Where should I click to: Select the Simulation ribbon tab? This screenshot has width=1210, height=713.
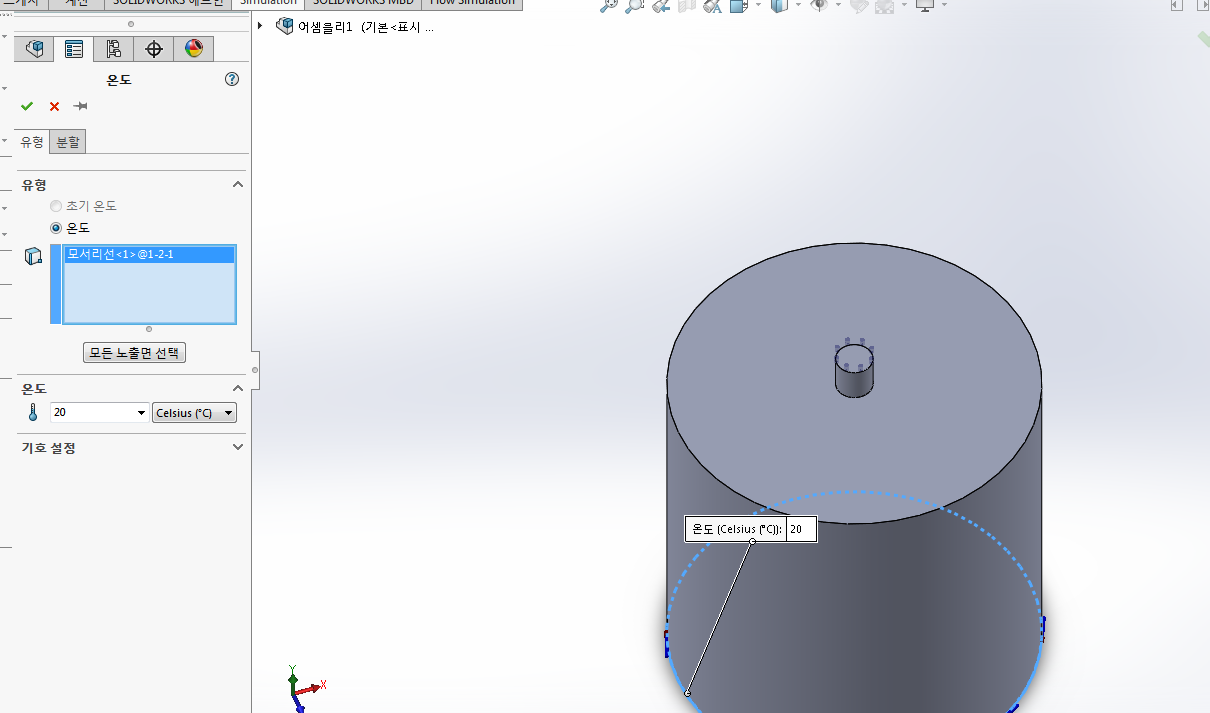(x=268, y=3)
